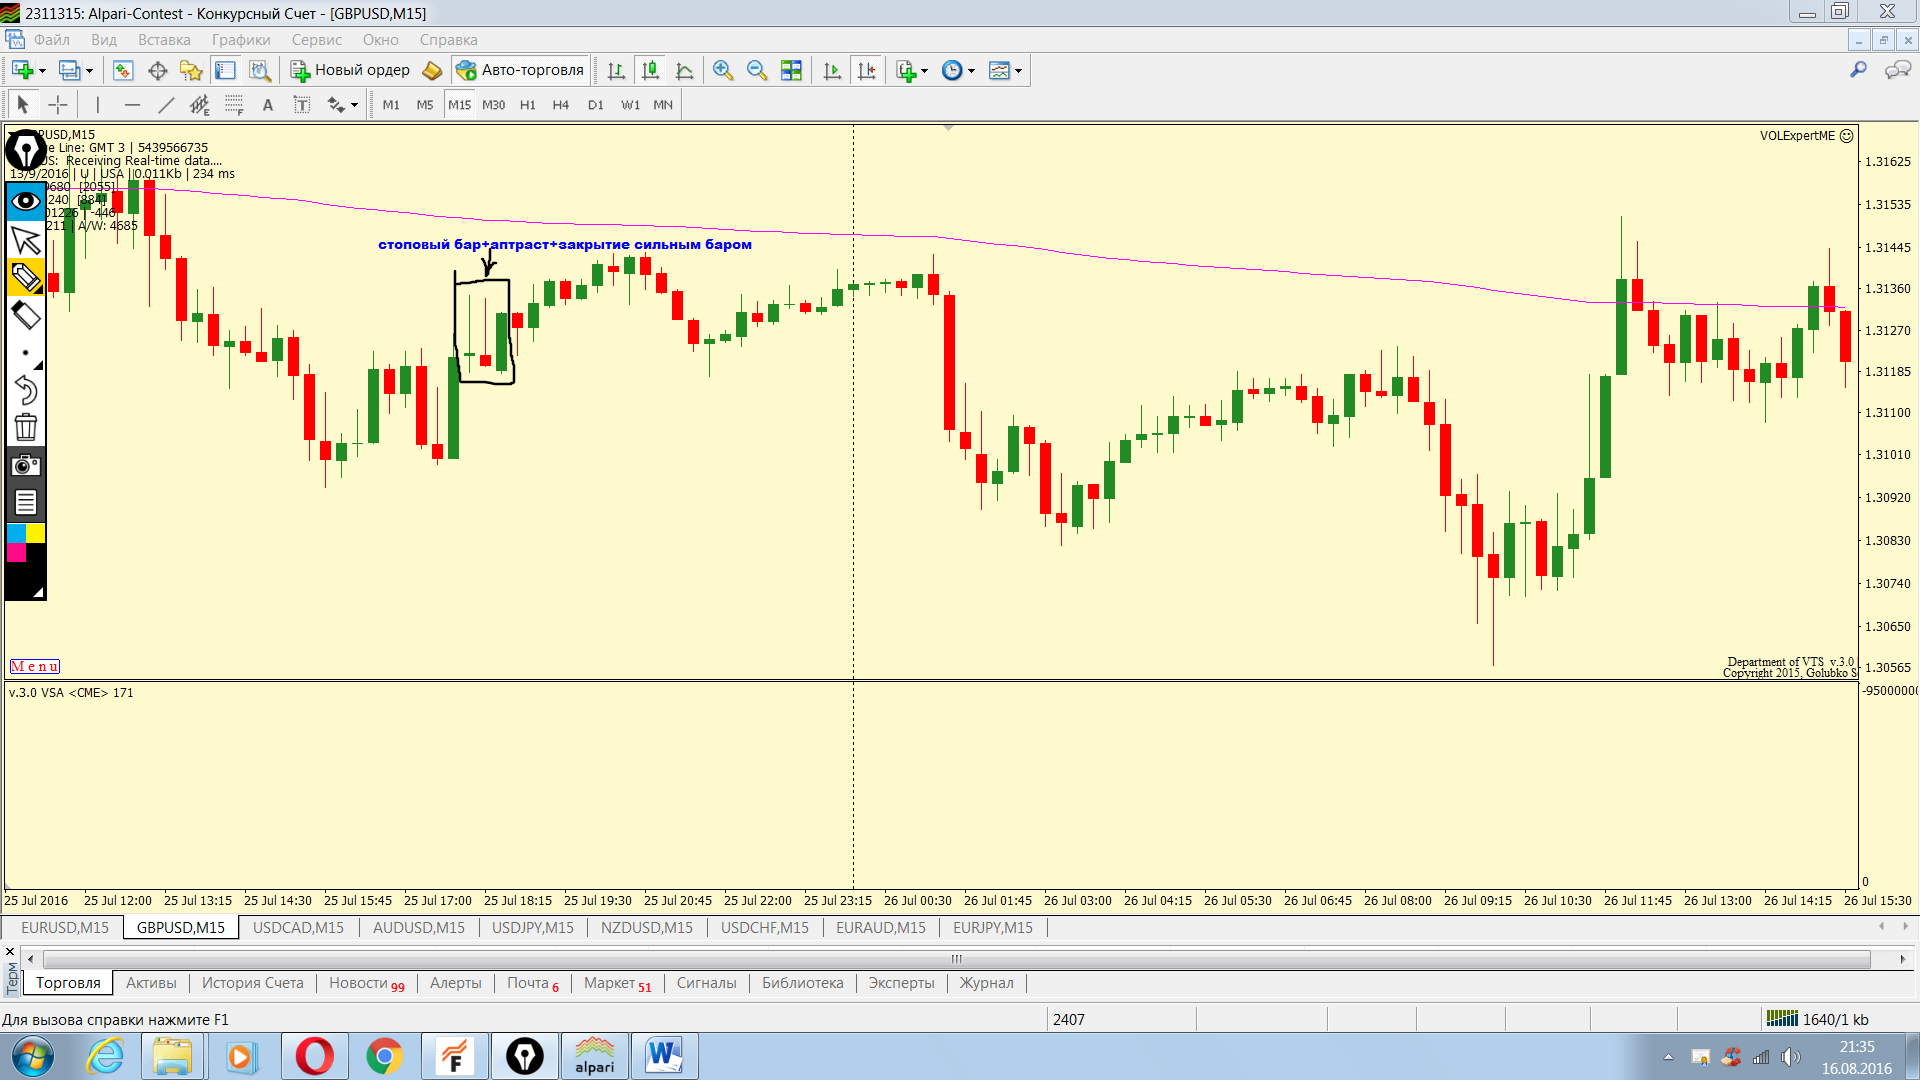Open the Вставка menu
The image size is (1920, 1080).
[x=164, y=40]
